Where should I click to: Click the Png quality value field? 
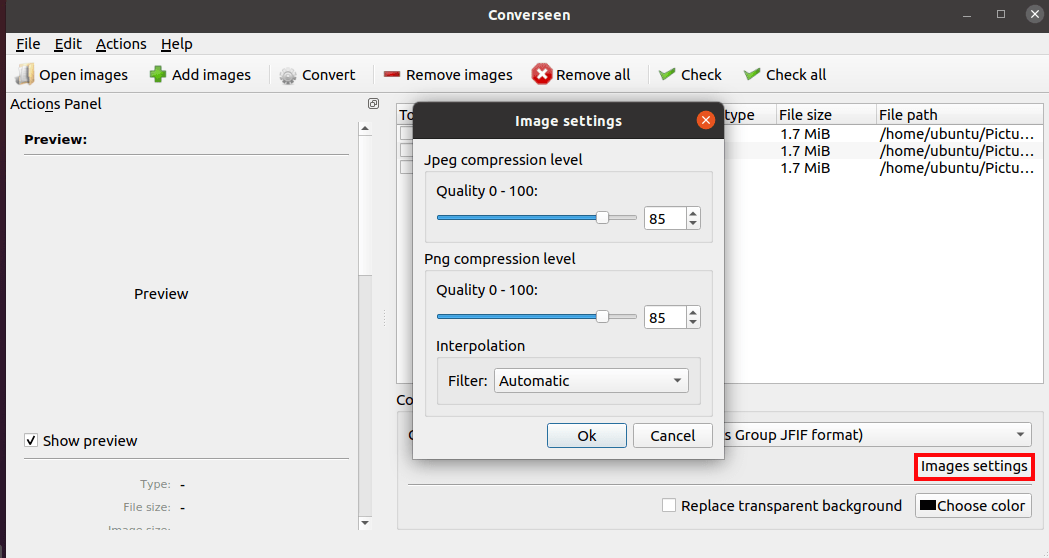[665, 318]
